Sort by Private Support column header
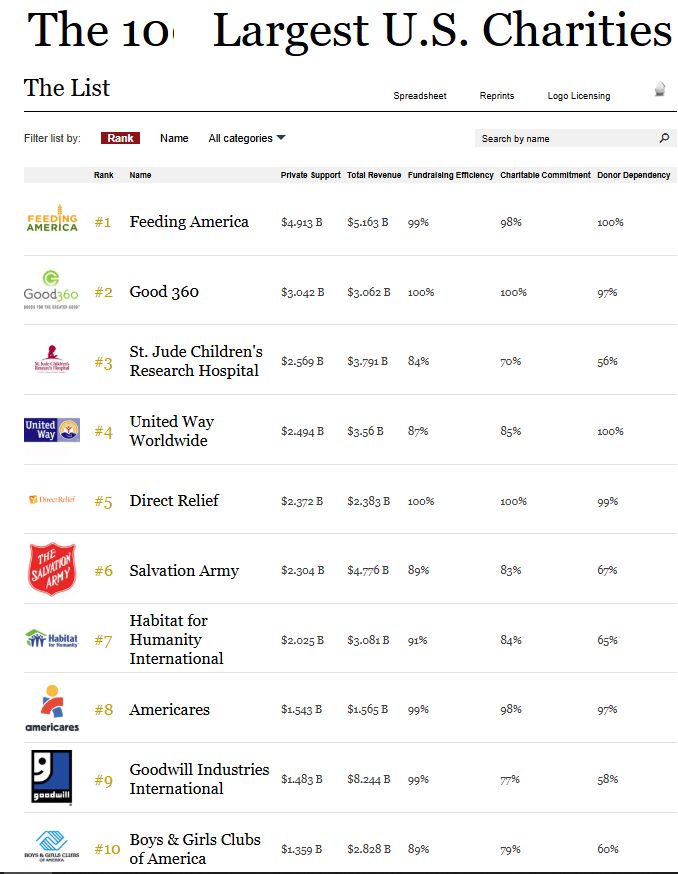The image size is (678, 874). (310, 176)
